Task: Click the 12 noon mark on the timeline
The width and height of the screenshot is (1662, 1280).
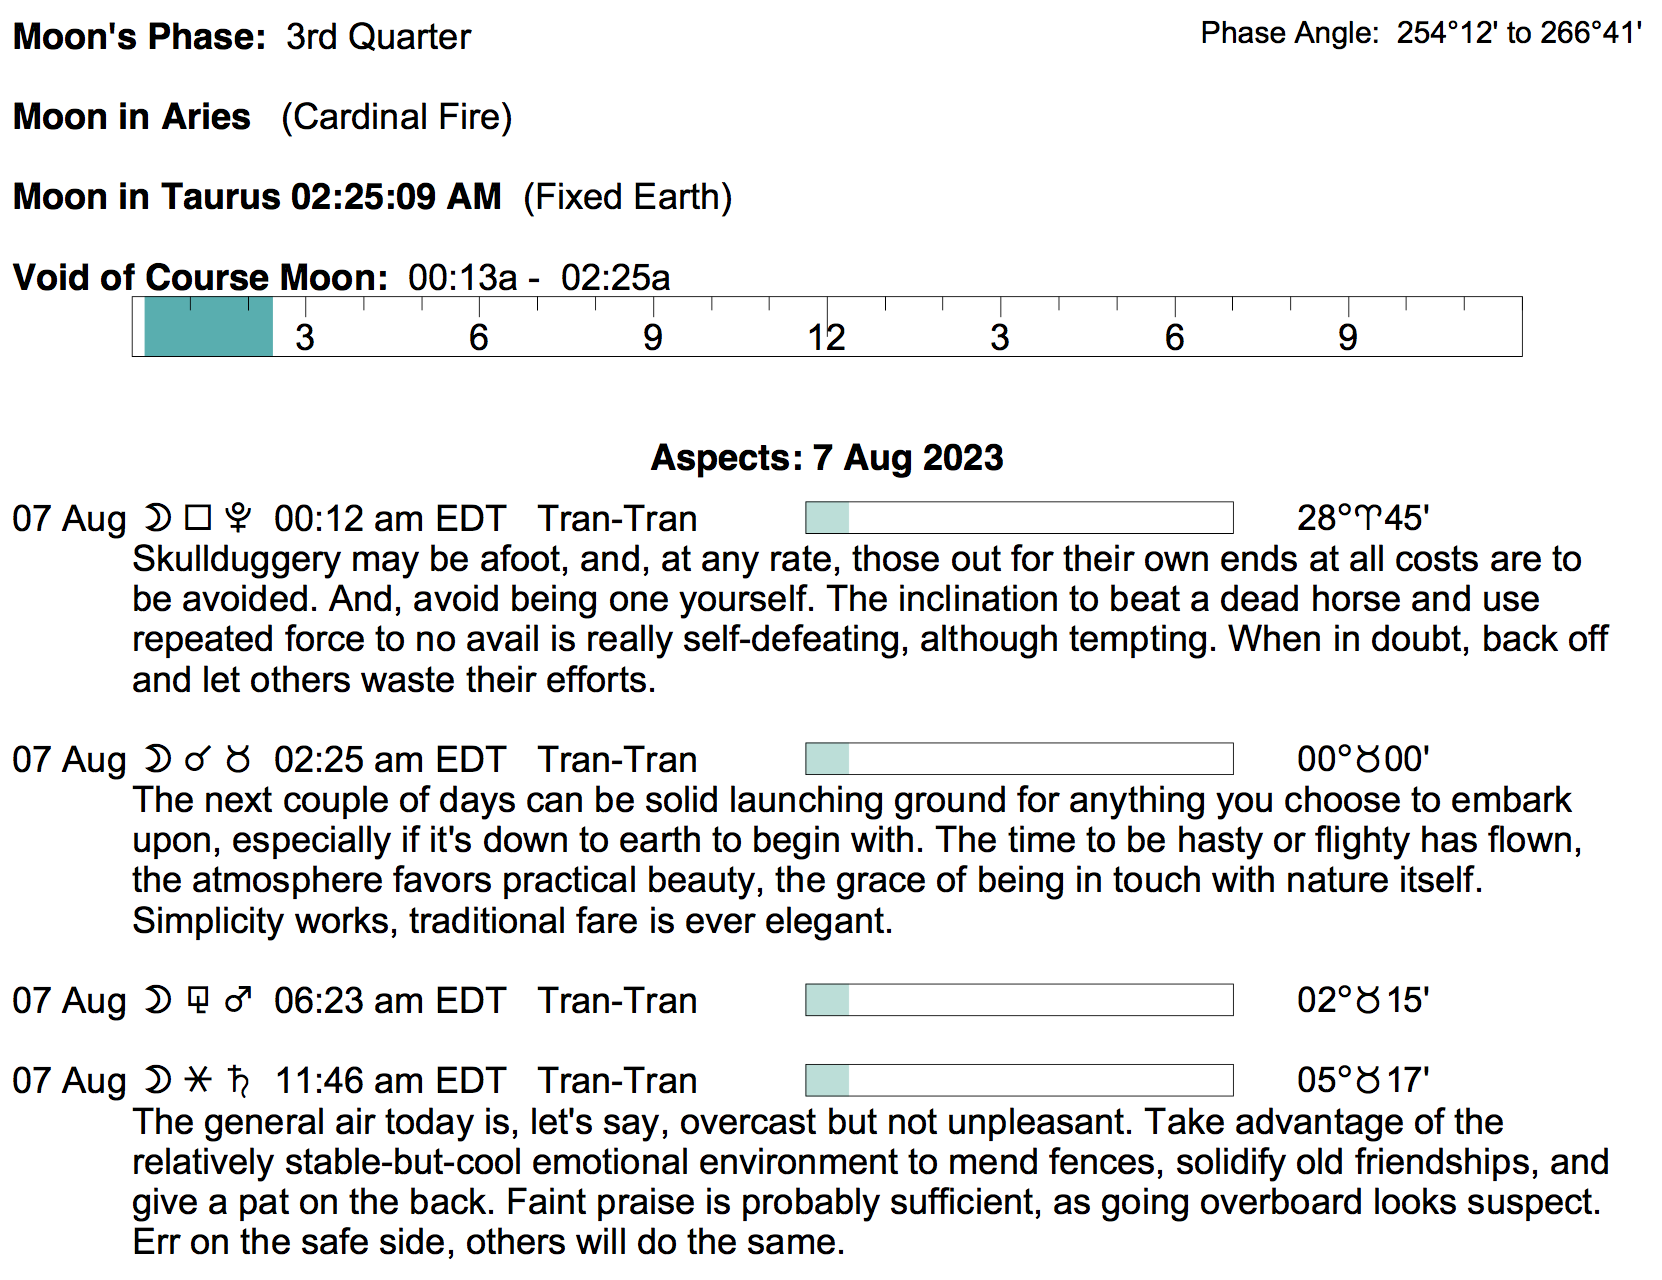Action: 827,337
